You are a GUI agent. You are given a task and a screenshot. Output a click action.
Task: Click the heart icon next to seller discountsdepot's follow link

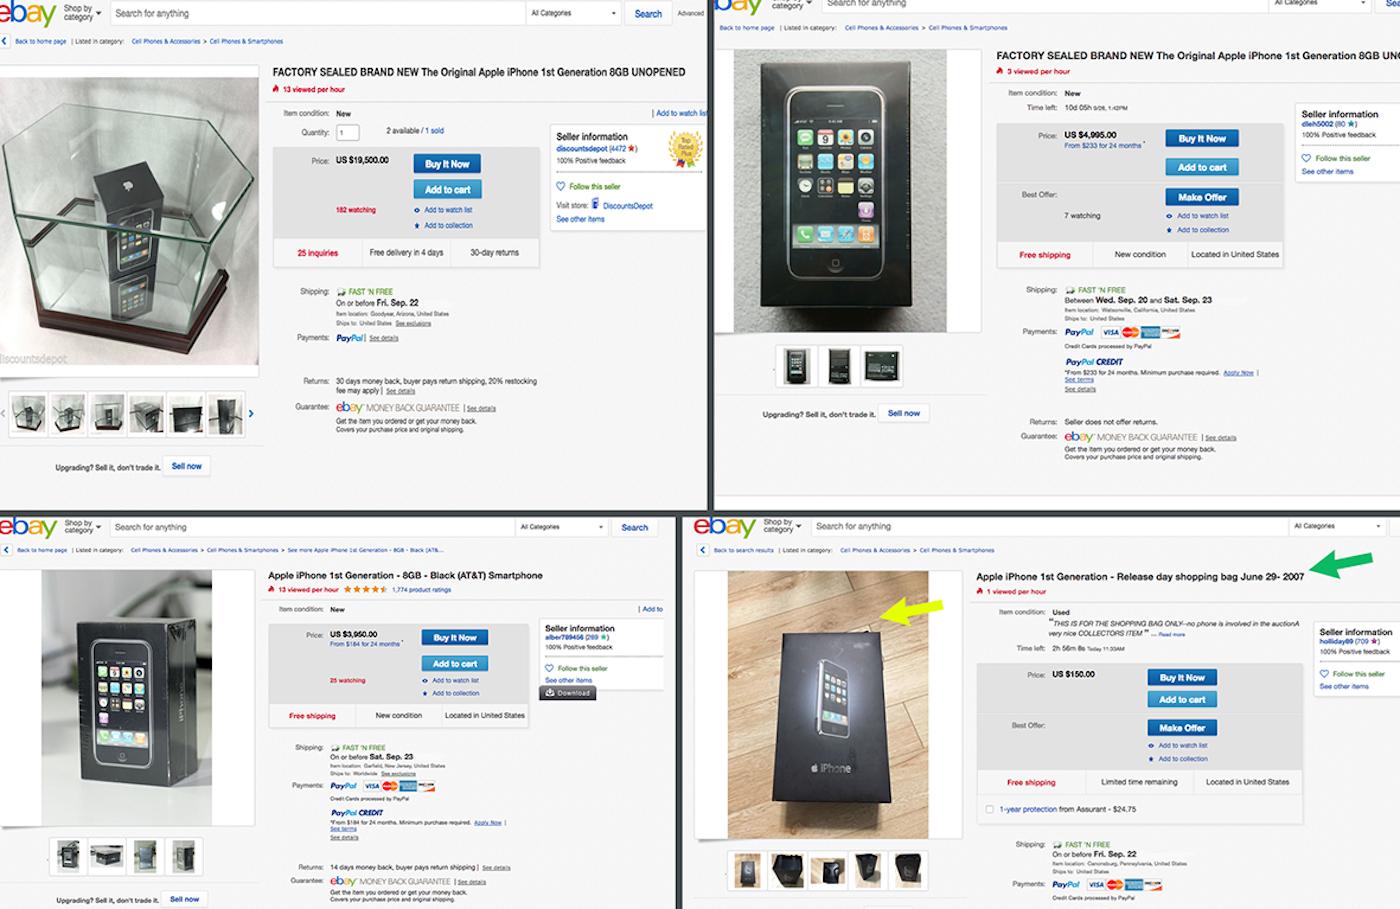click(x=561, y=186)
